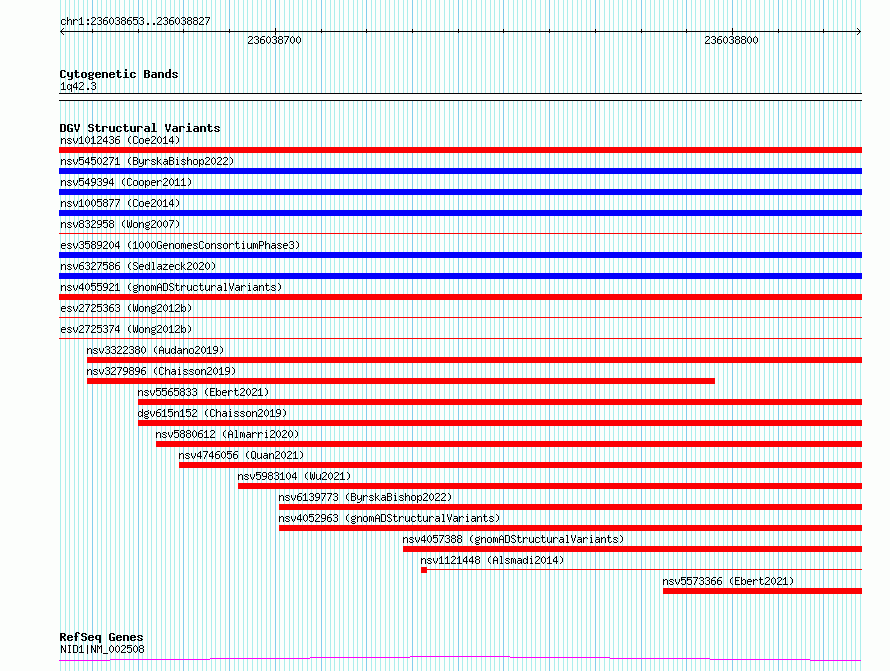Click the 236038800 ruler position label
Image resolution: width=890 pixels, height=671 pixels.
coord(731,40)
